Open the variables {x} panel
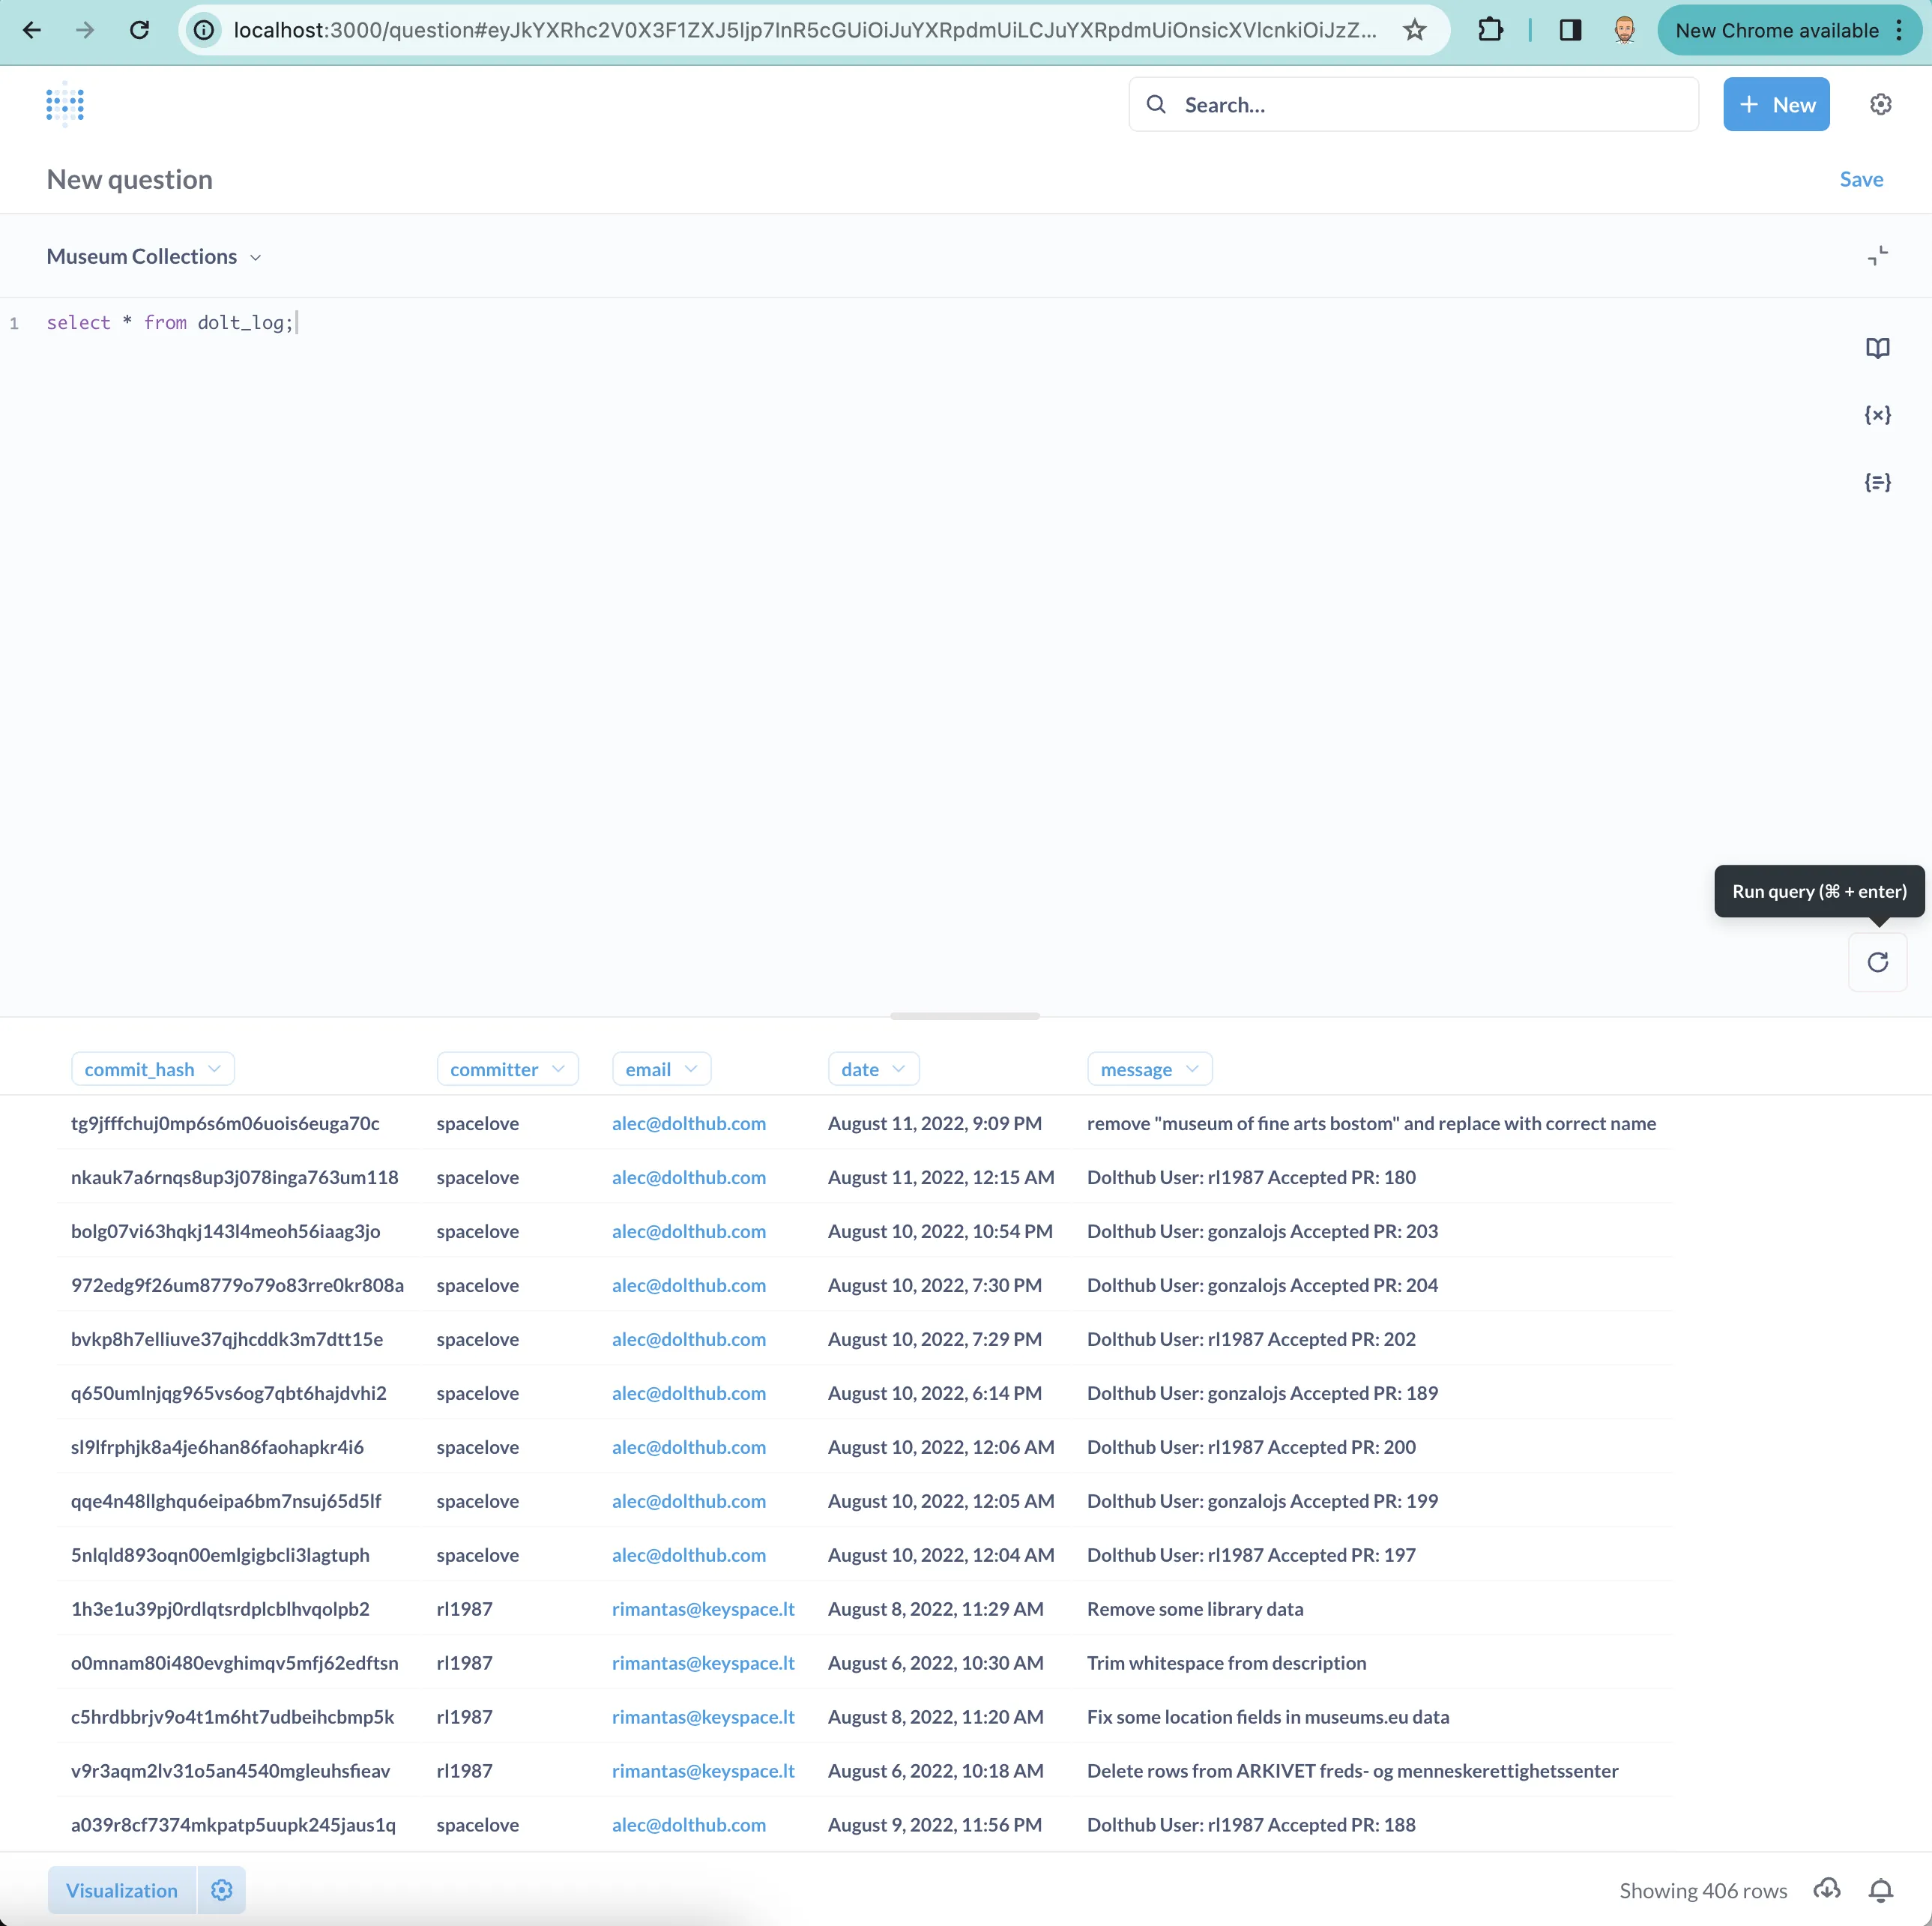Screen dimensions: 1932x1926 pyautogui.click(x=1877, y=415)
